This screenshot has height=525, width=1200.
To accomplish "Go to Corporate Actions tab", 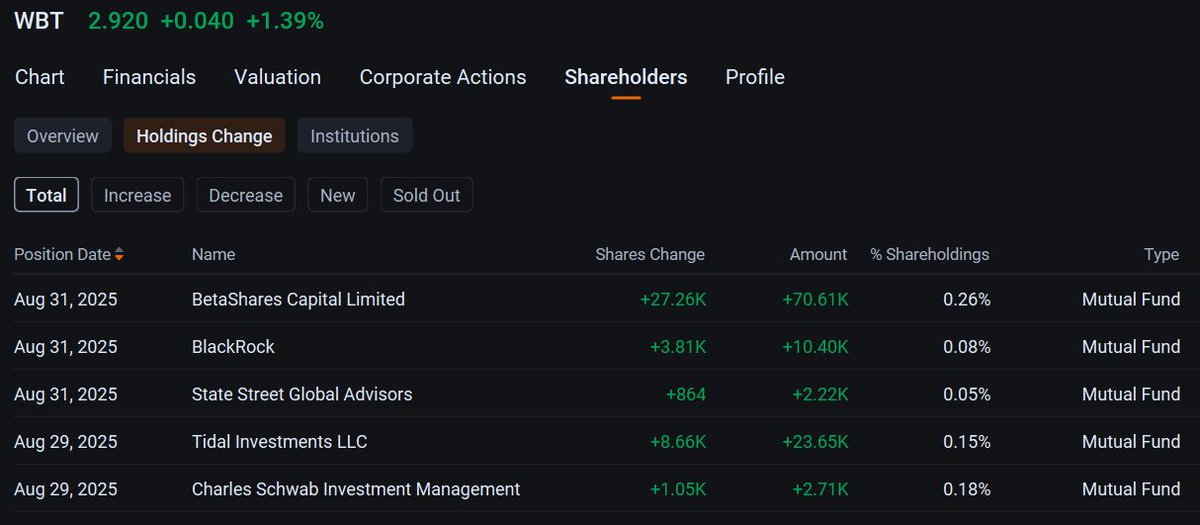I will coord(443,77).
